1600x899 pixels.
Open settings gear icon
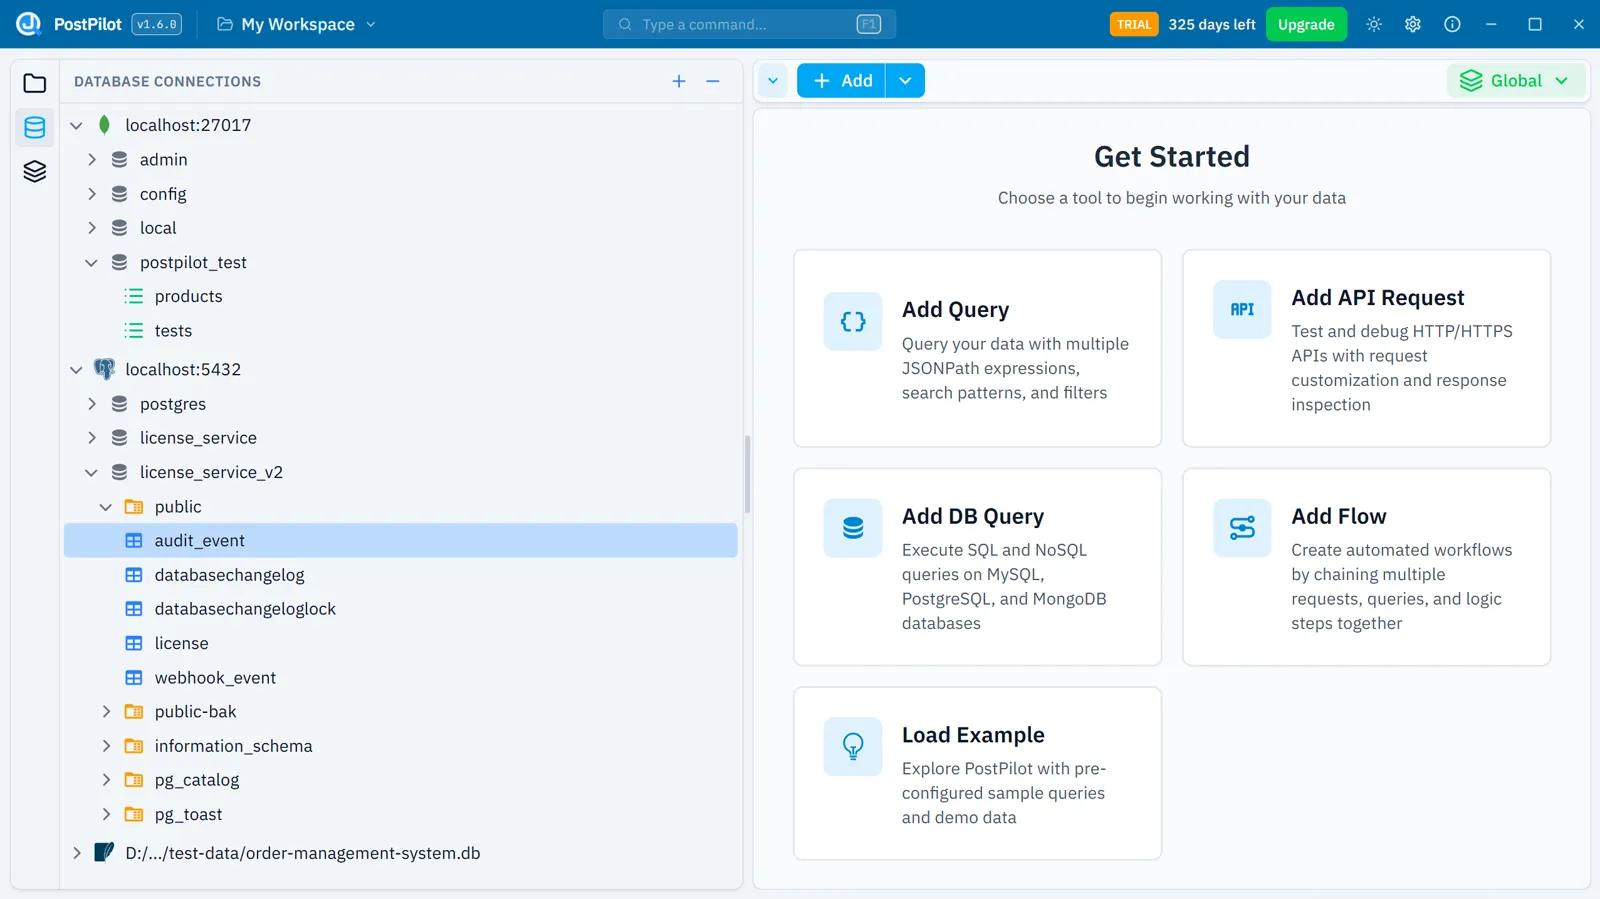1413,24
